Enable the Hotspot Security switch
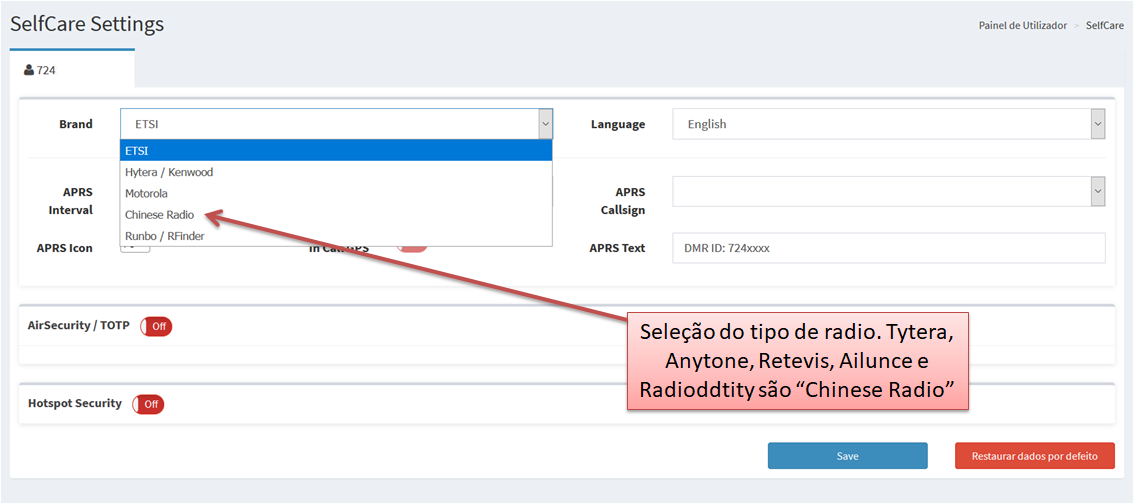 [x=148, y=404]
